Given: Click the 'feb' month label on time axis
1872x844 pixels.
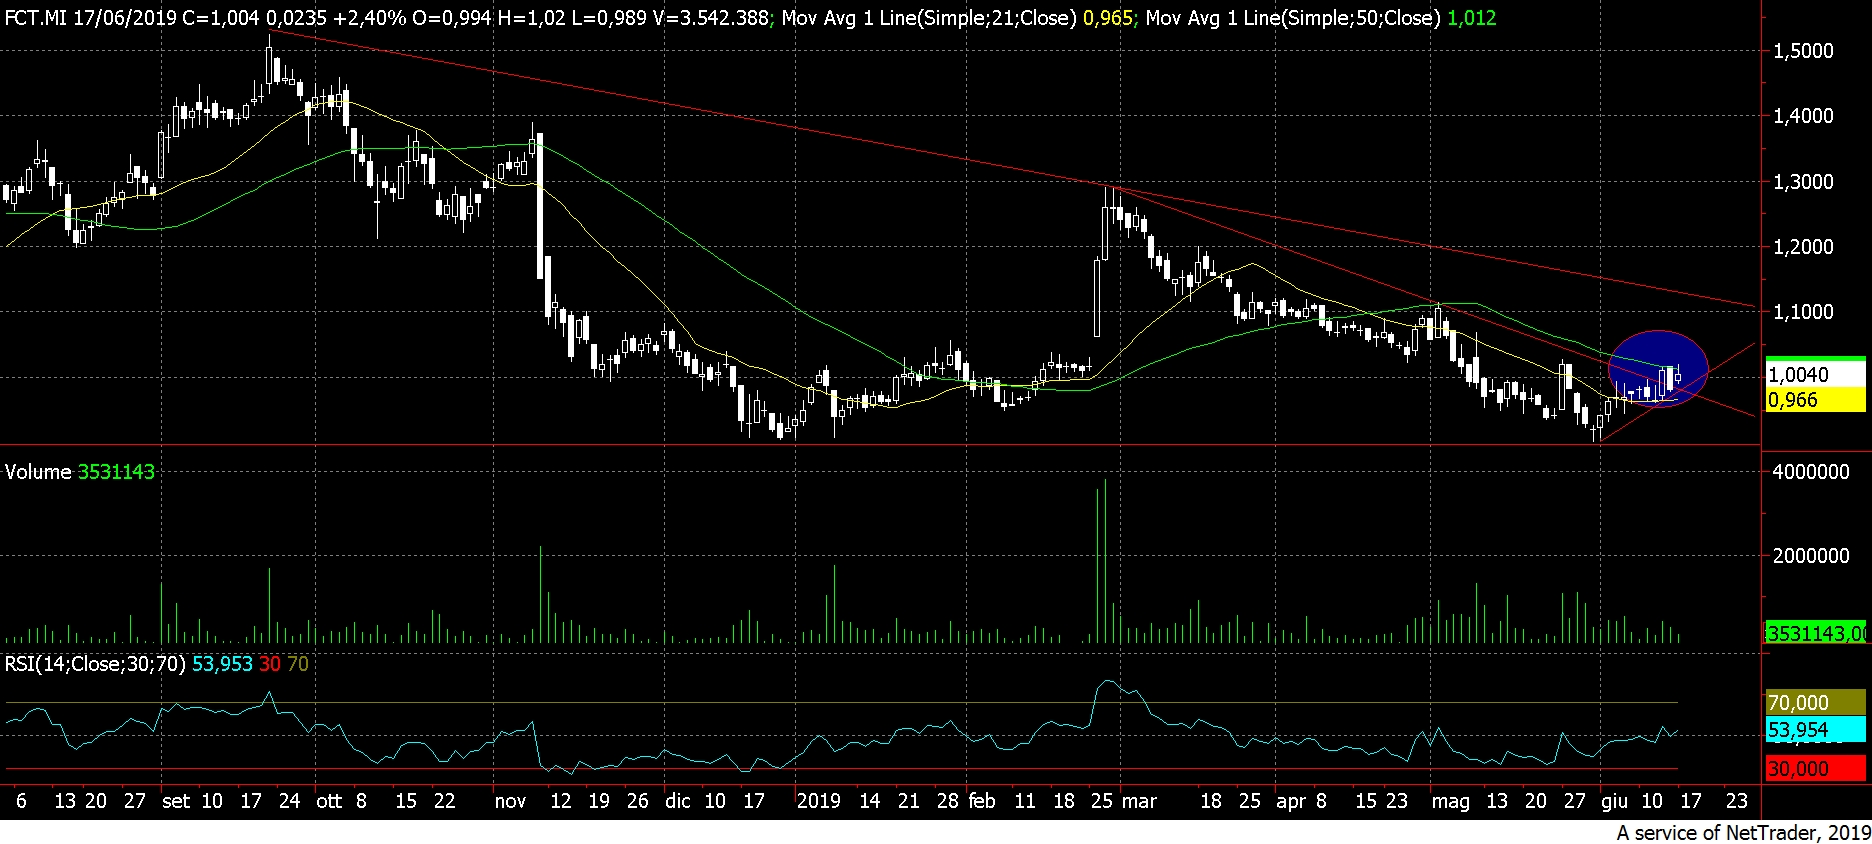Looking at the screenshot, I should point(982,801).
